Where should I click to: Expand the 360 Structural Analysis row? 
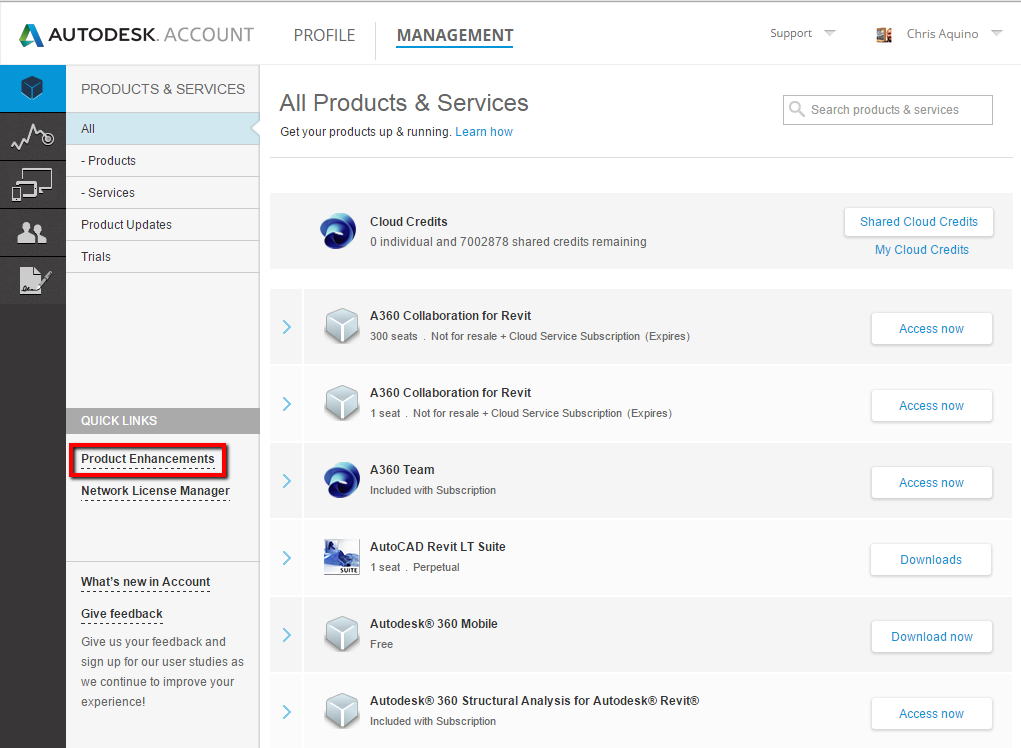click(287, 712)
